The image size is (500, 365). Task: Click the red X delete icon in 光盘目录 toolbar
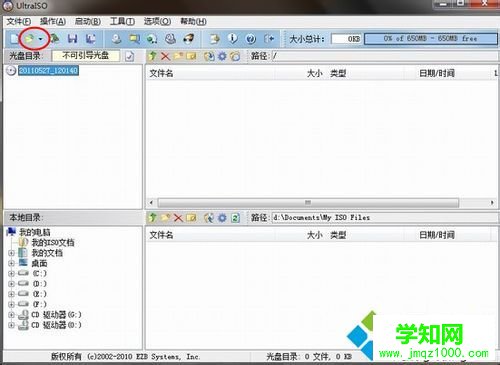165,56
